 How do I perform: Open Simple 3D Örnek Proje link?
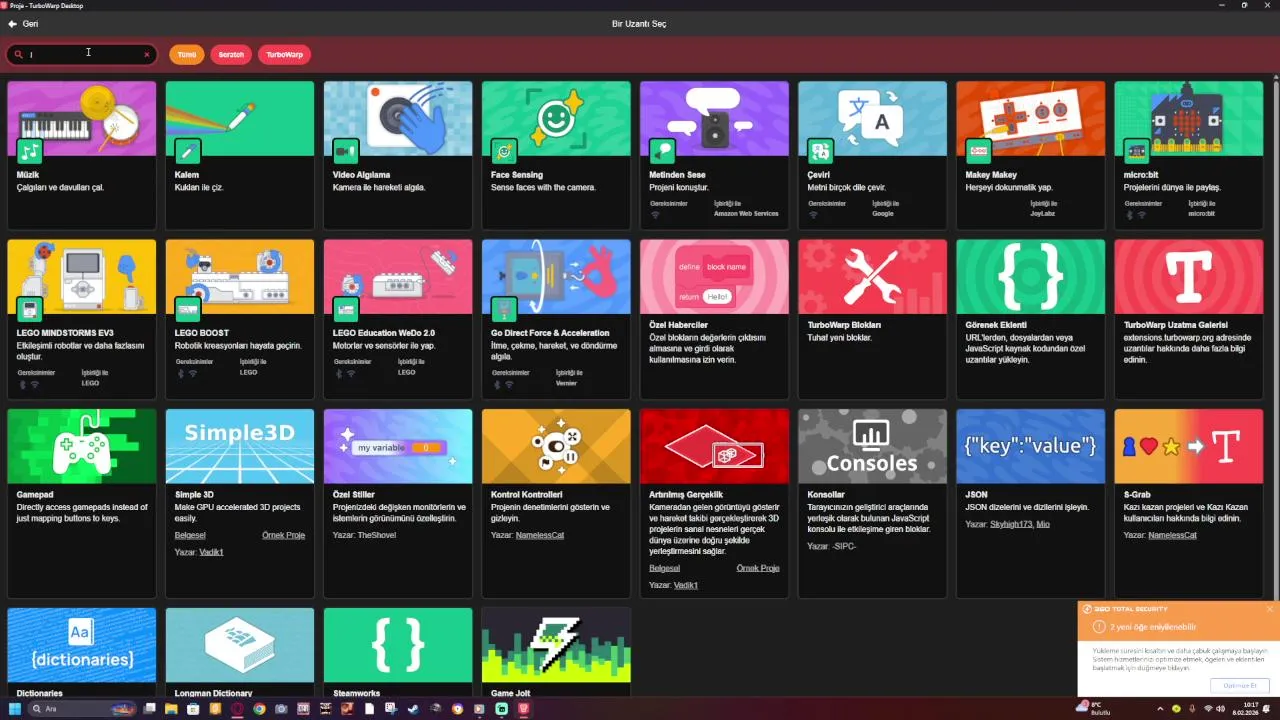(x=283, y=535)
